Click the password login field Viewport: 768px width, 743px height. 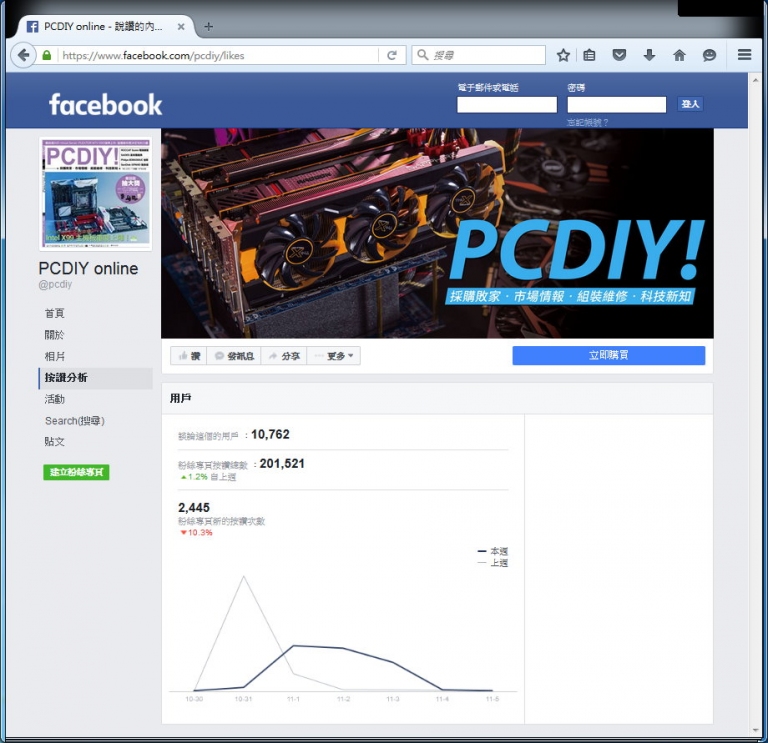pos(617,104)
